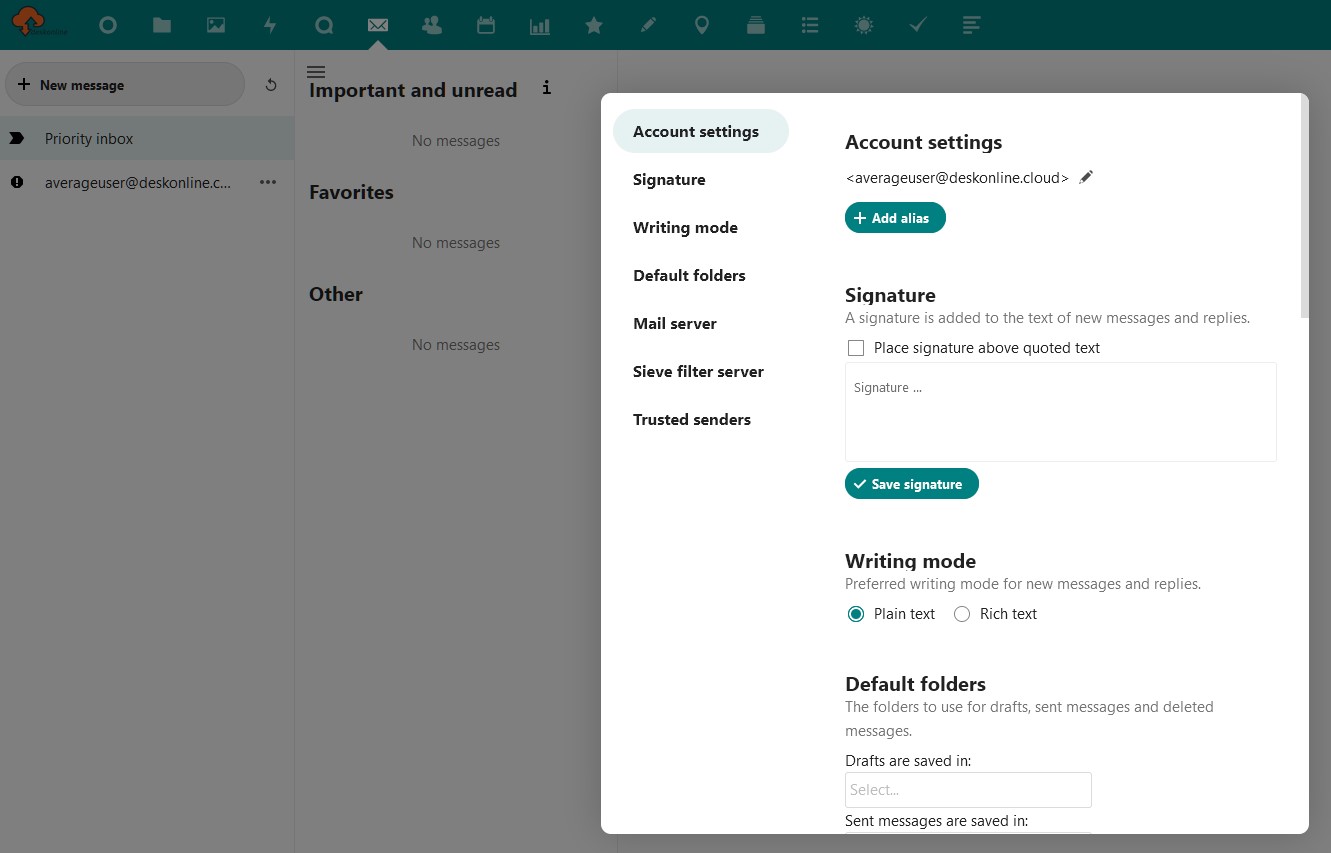Go to Trusted senders settings section
The height and width of the screenshot is (853, 1331).
click(700, 420)
